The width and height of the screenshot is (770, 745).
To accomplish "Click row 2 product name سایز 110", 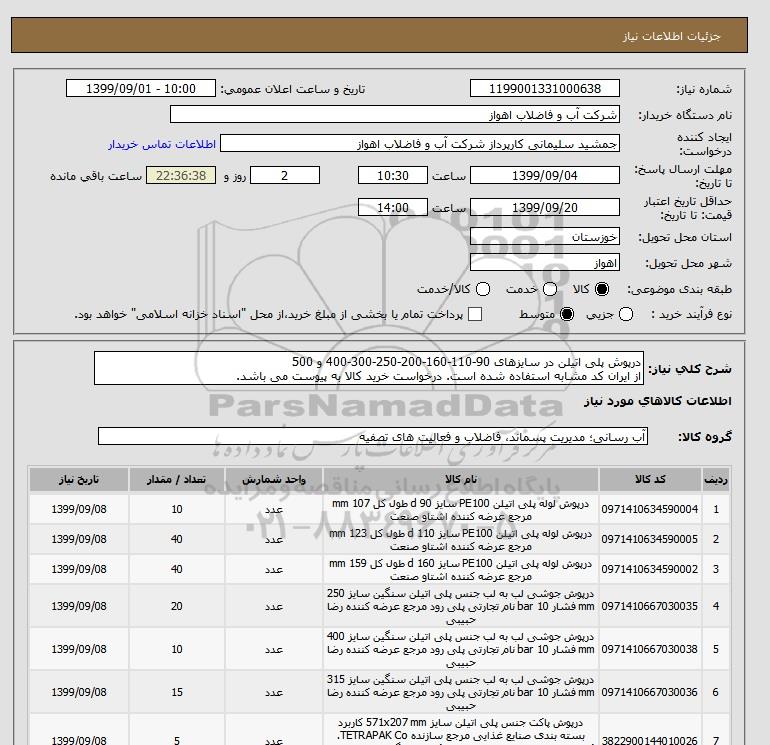I will coord(461,539).
